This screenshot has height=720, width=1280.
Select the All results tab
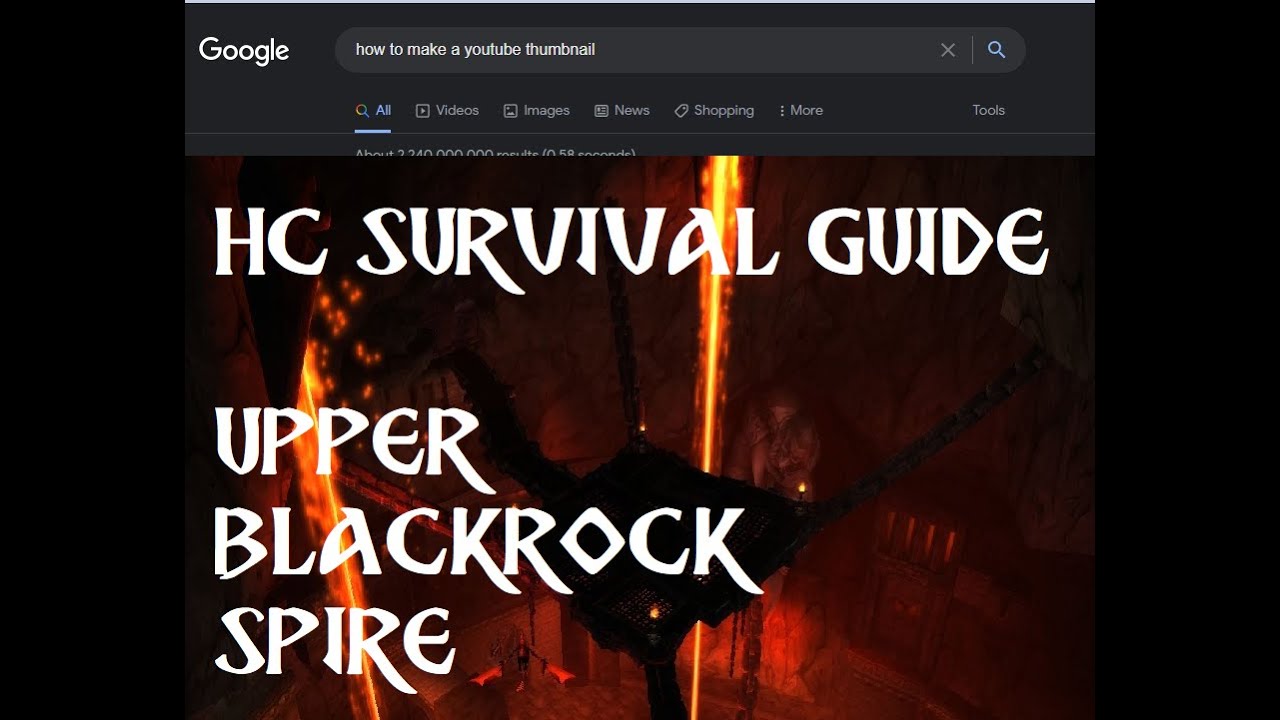(x=373, y=111)
